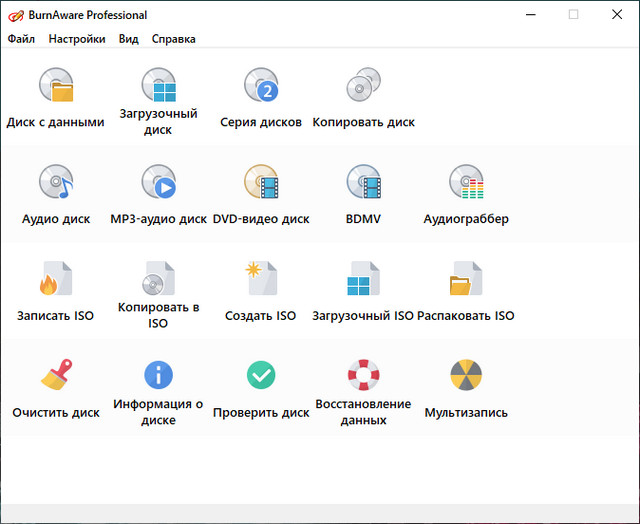
Task: Launch Проверить диск checkmark tool
Action: pyautogui.click(x=261, y=377)
